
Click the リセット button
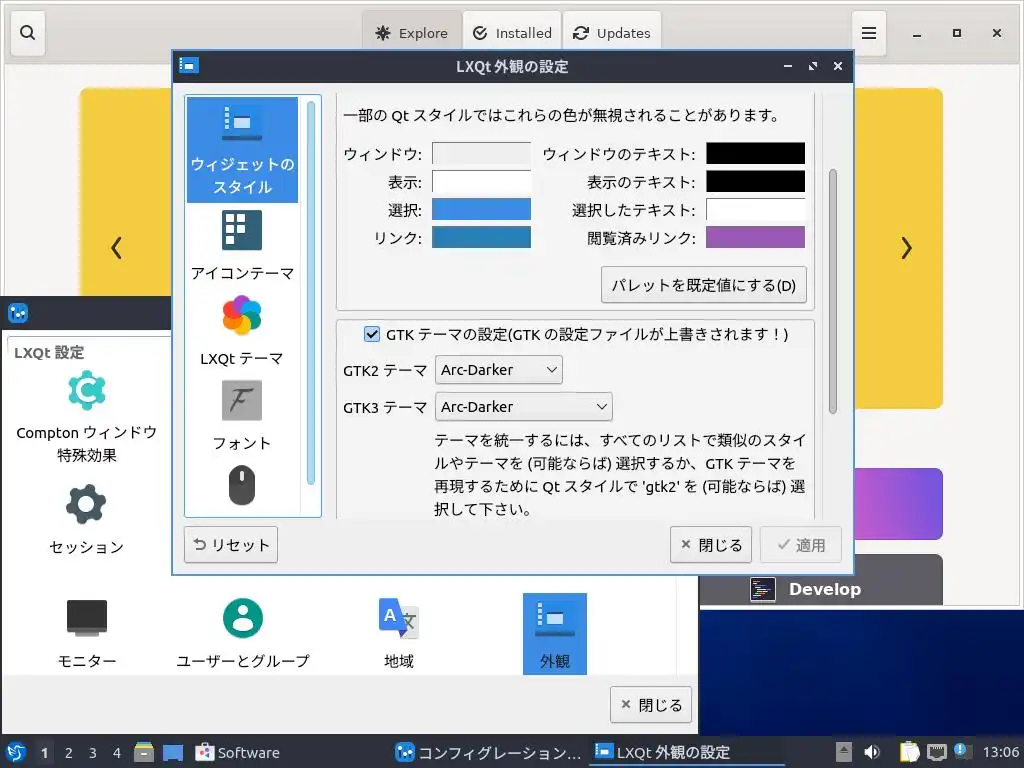click(231, 545)
